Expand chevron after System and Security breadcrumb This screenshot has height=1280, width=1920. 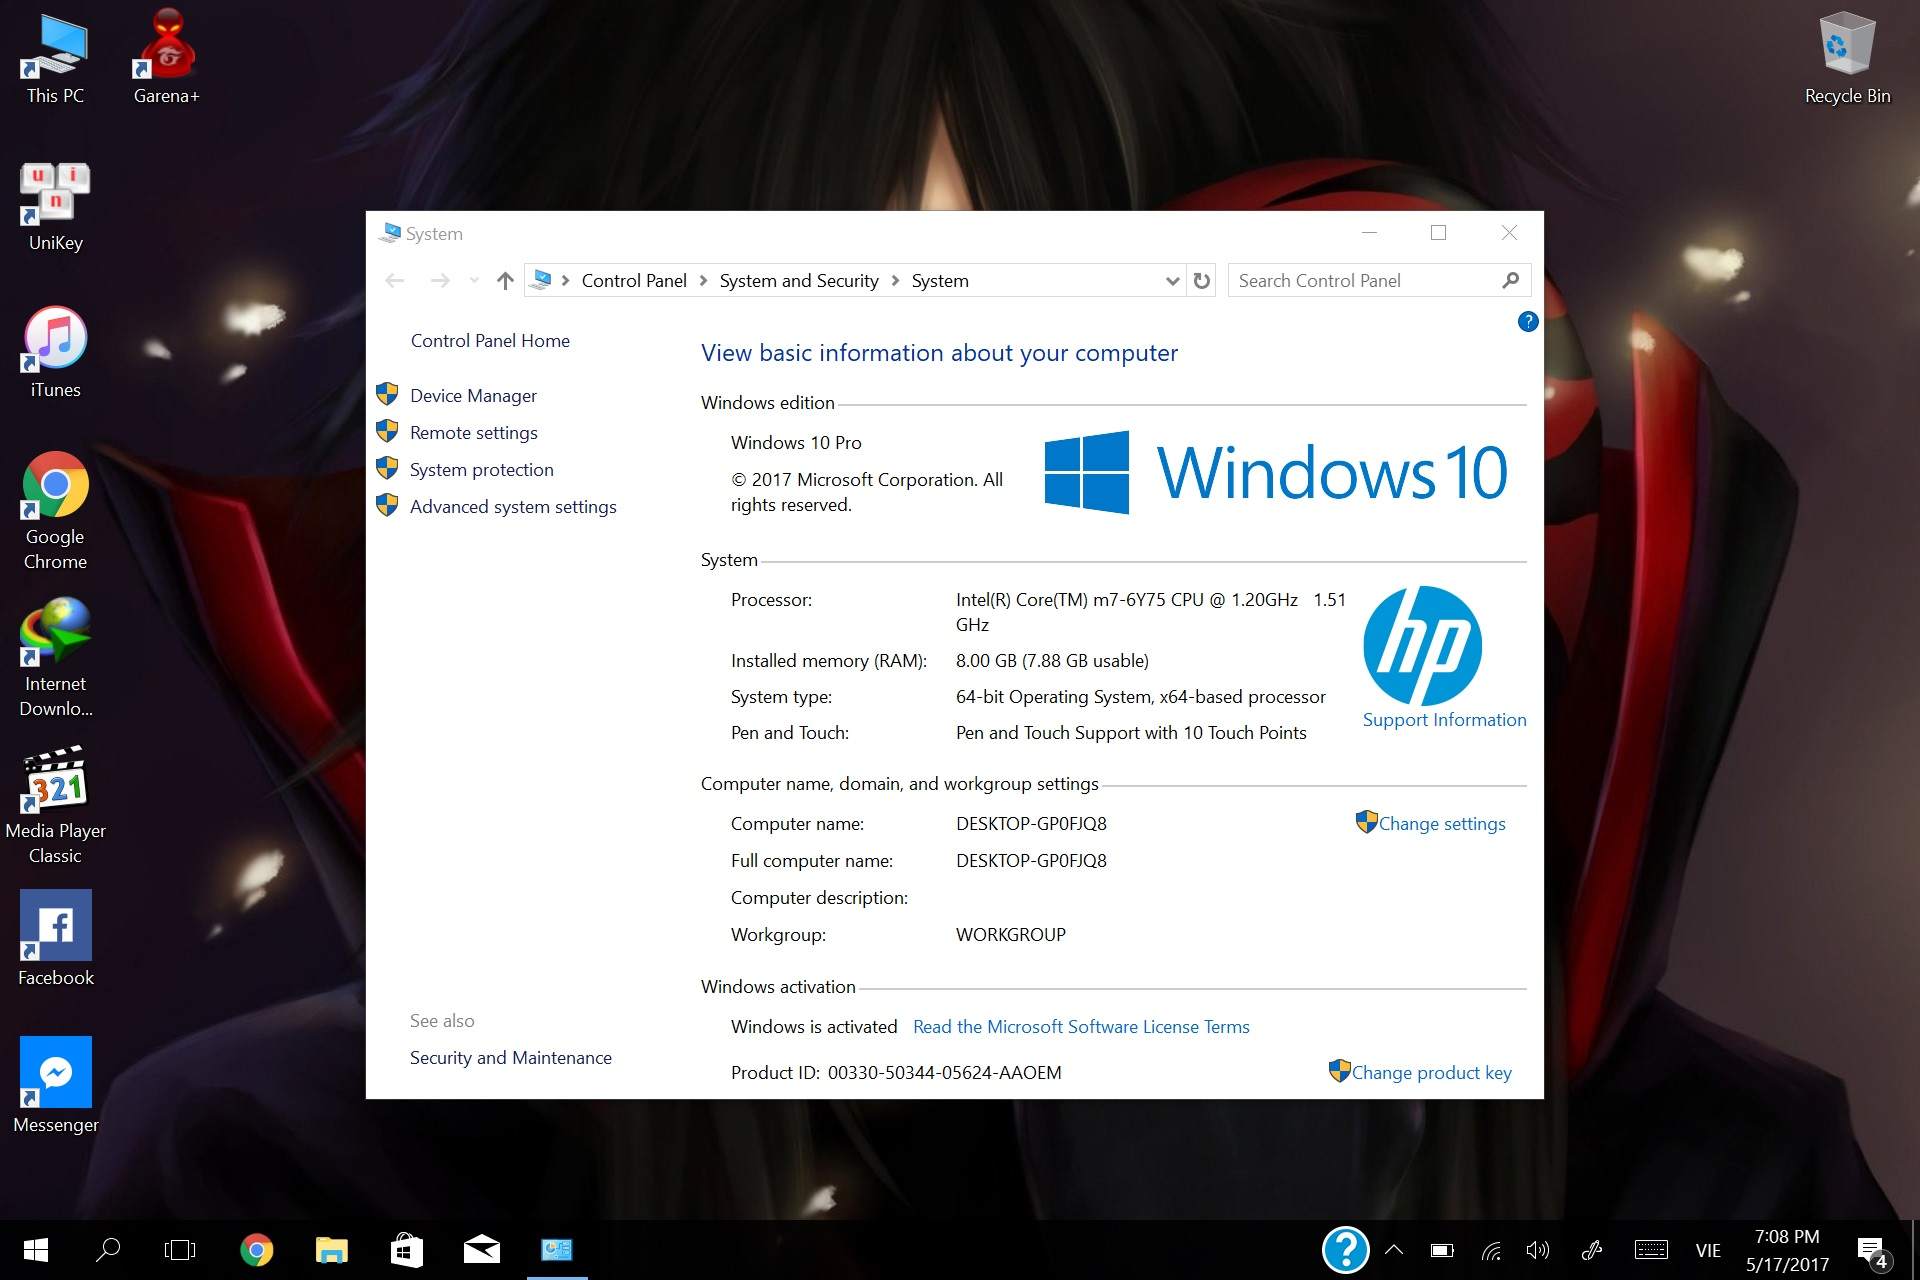coord(895,281)
